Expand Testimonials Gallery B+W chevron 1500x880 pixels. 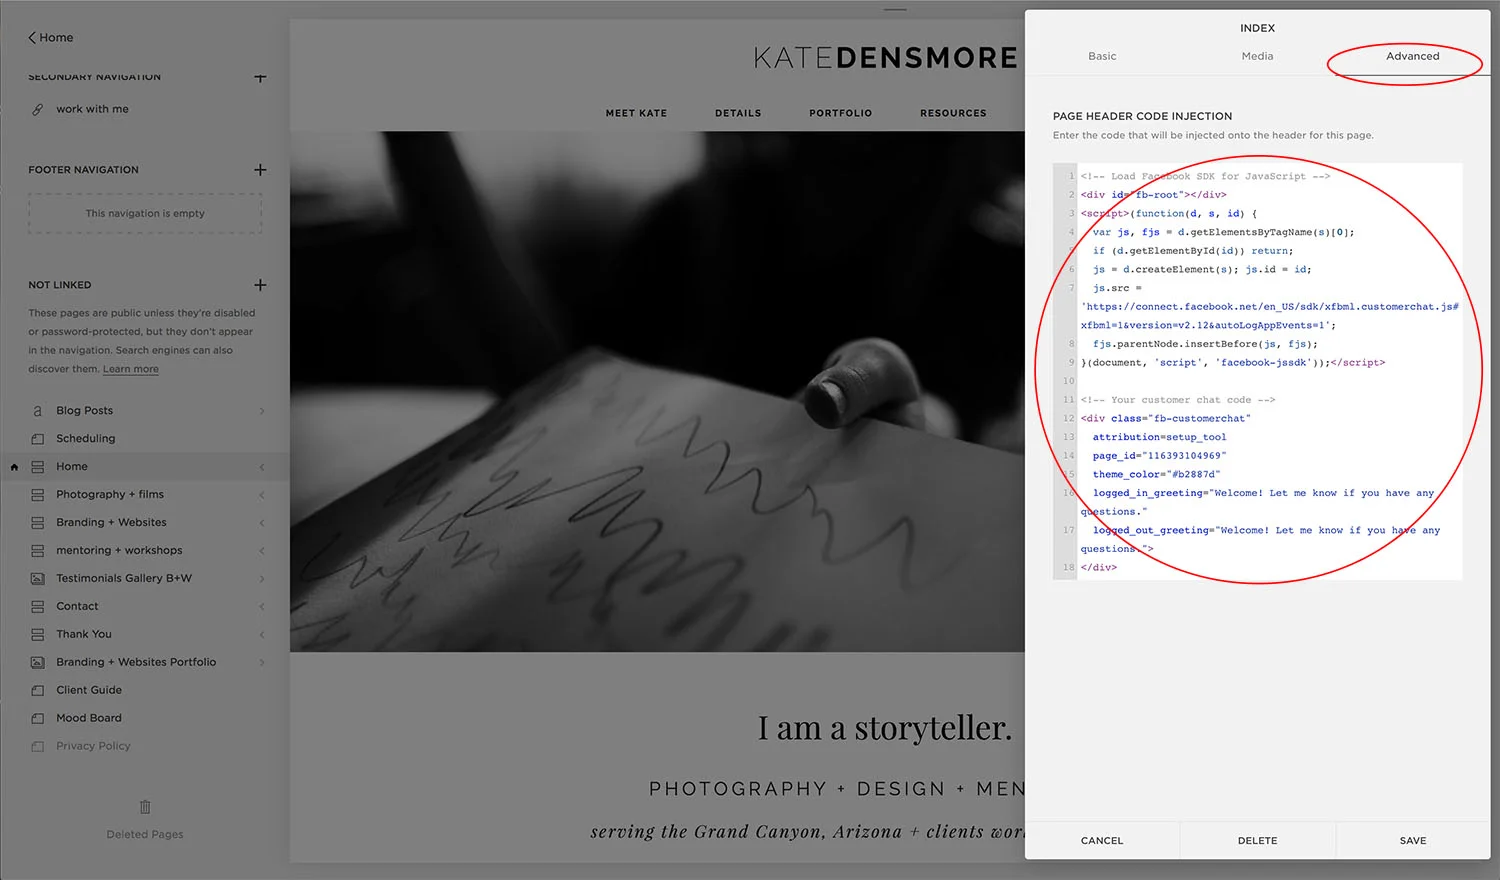[x=262, y=579]
